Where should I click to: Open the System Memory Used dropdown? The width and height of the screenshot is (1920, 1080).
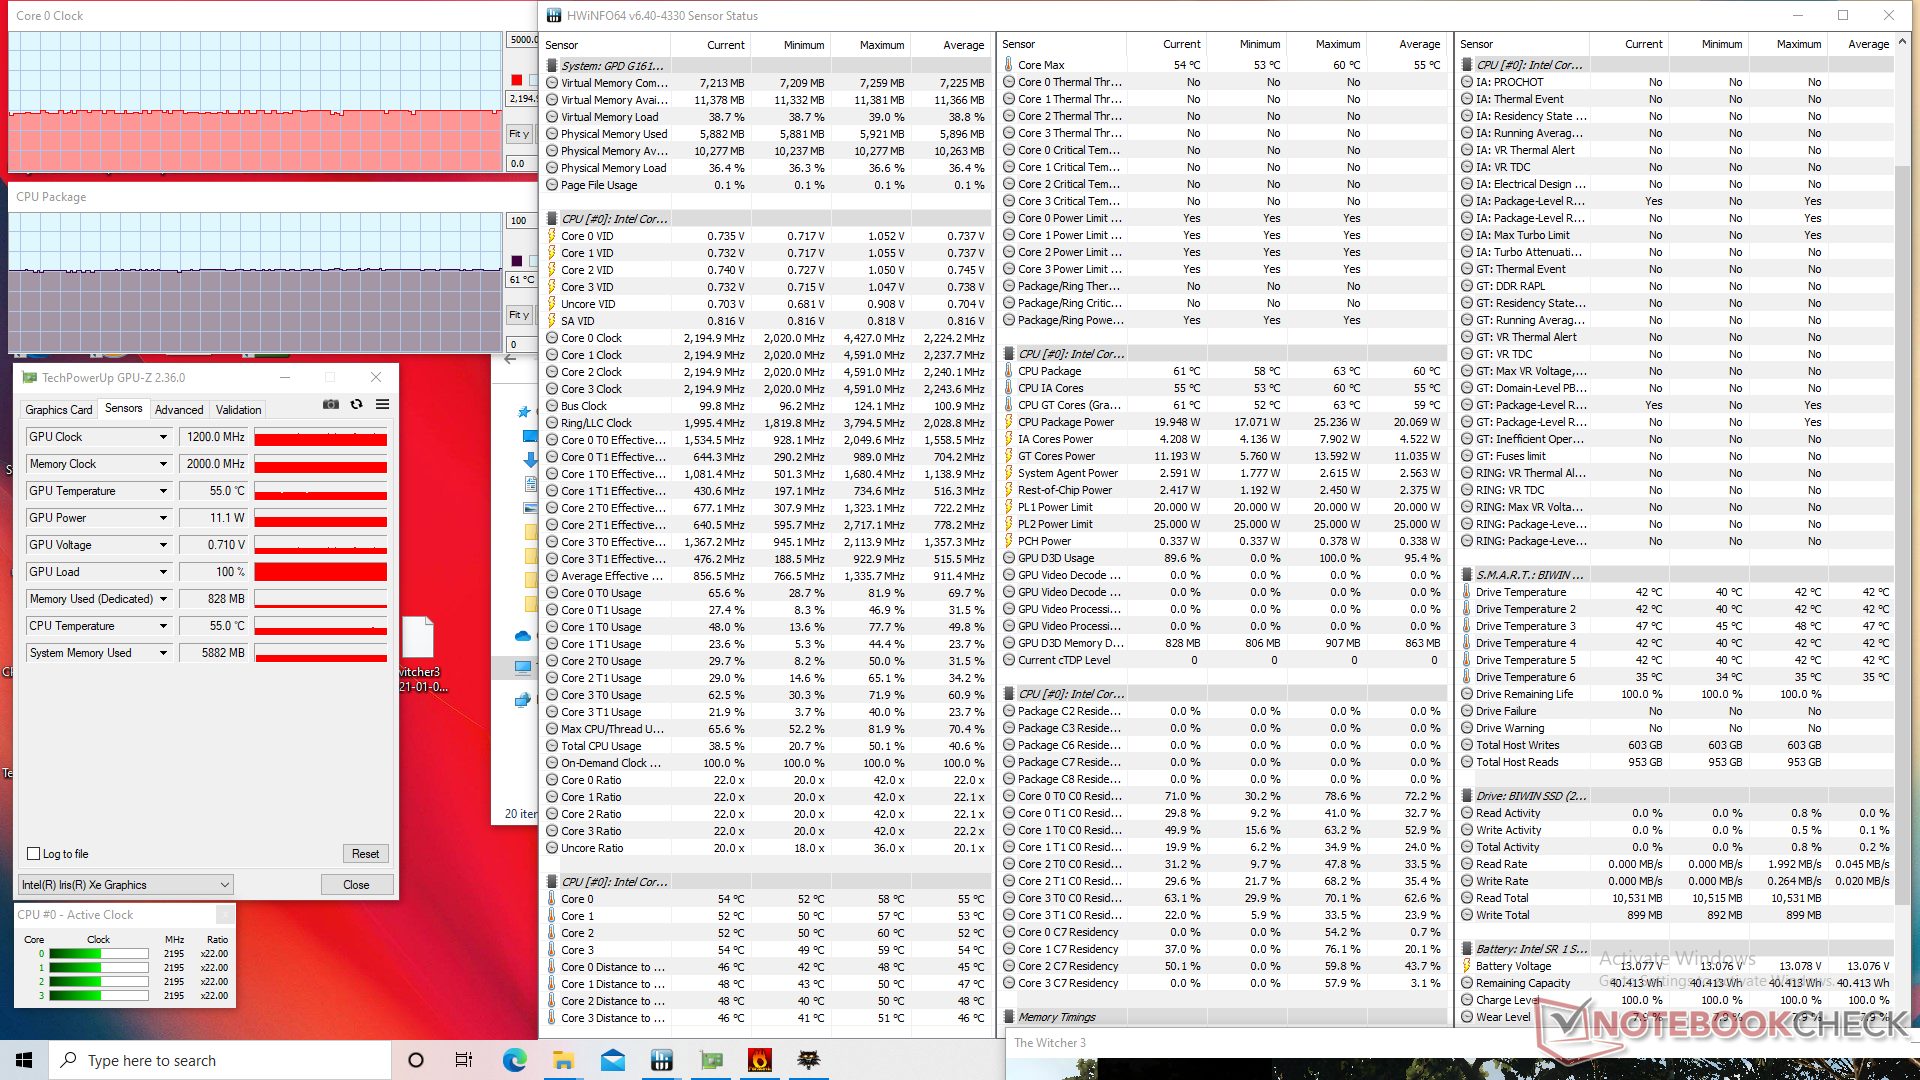[163, 653]
